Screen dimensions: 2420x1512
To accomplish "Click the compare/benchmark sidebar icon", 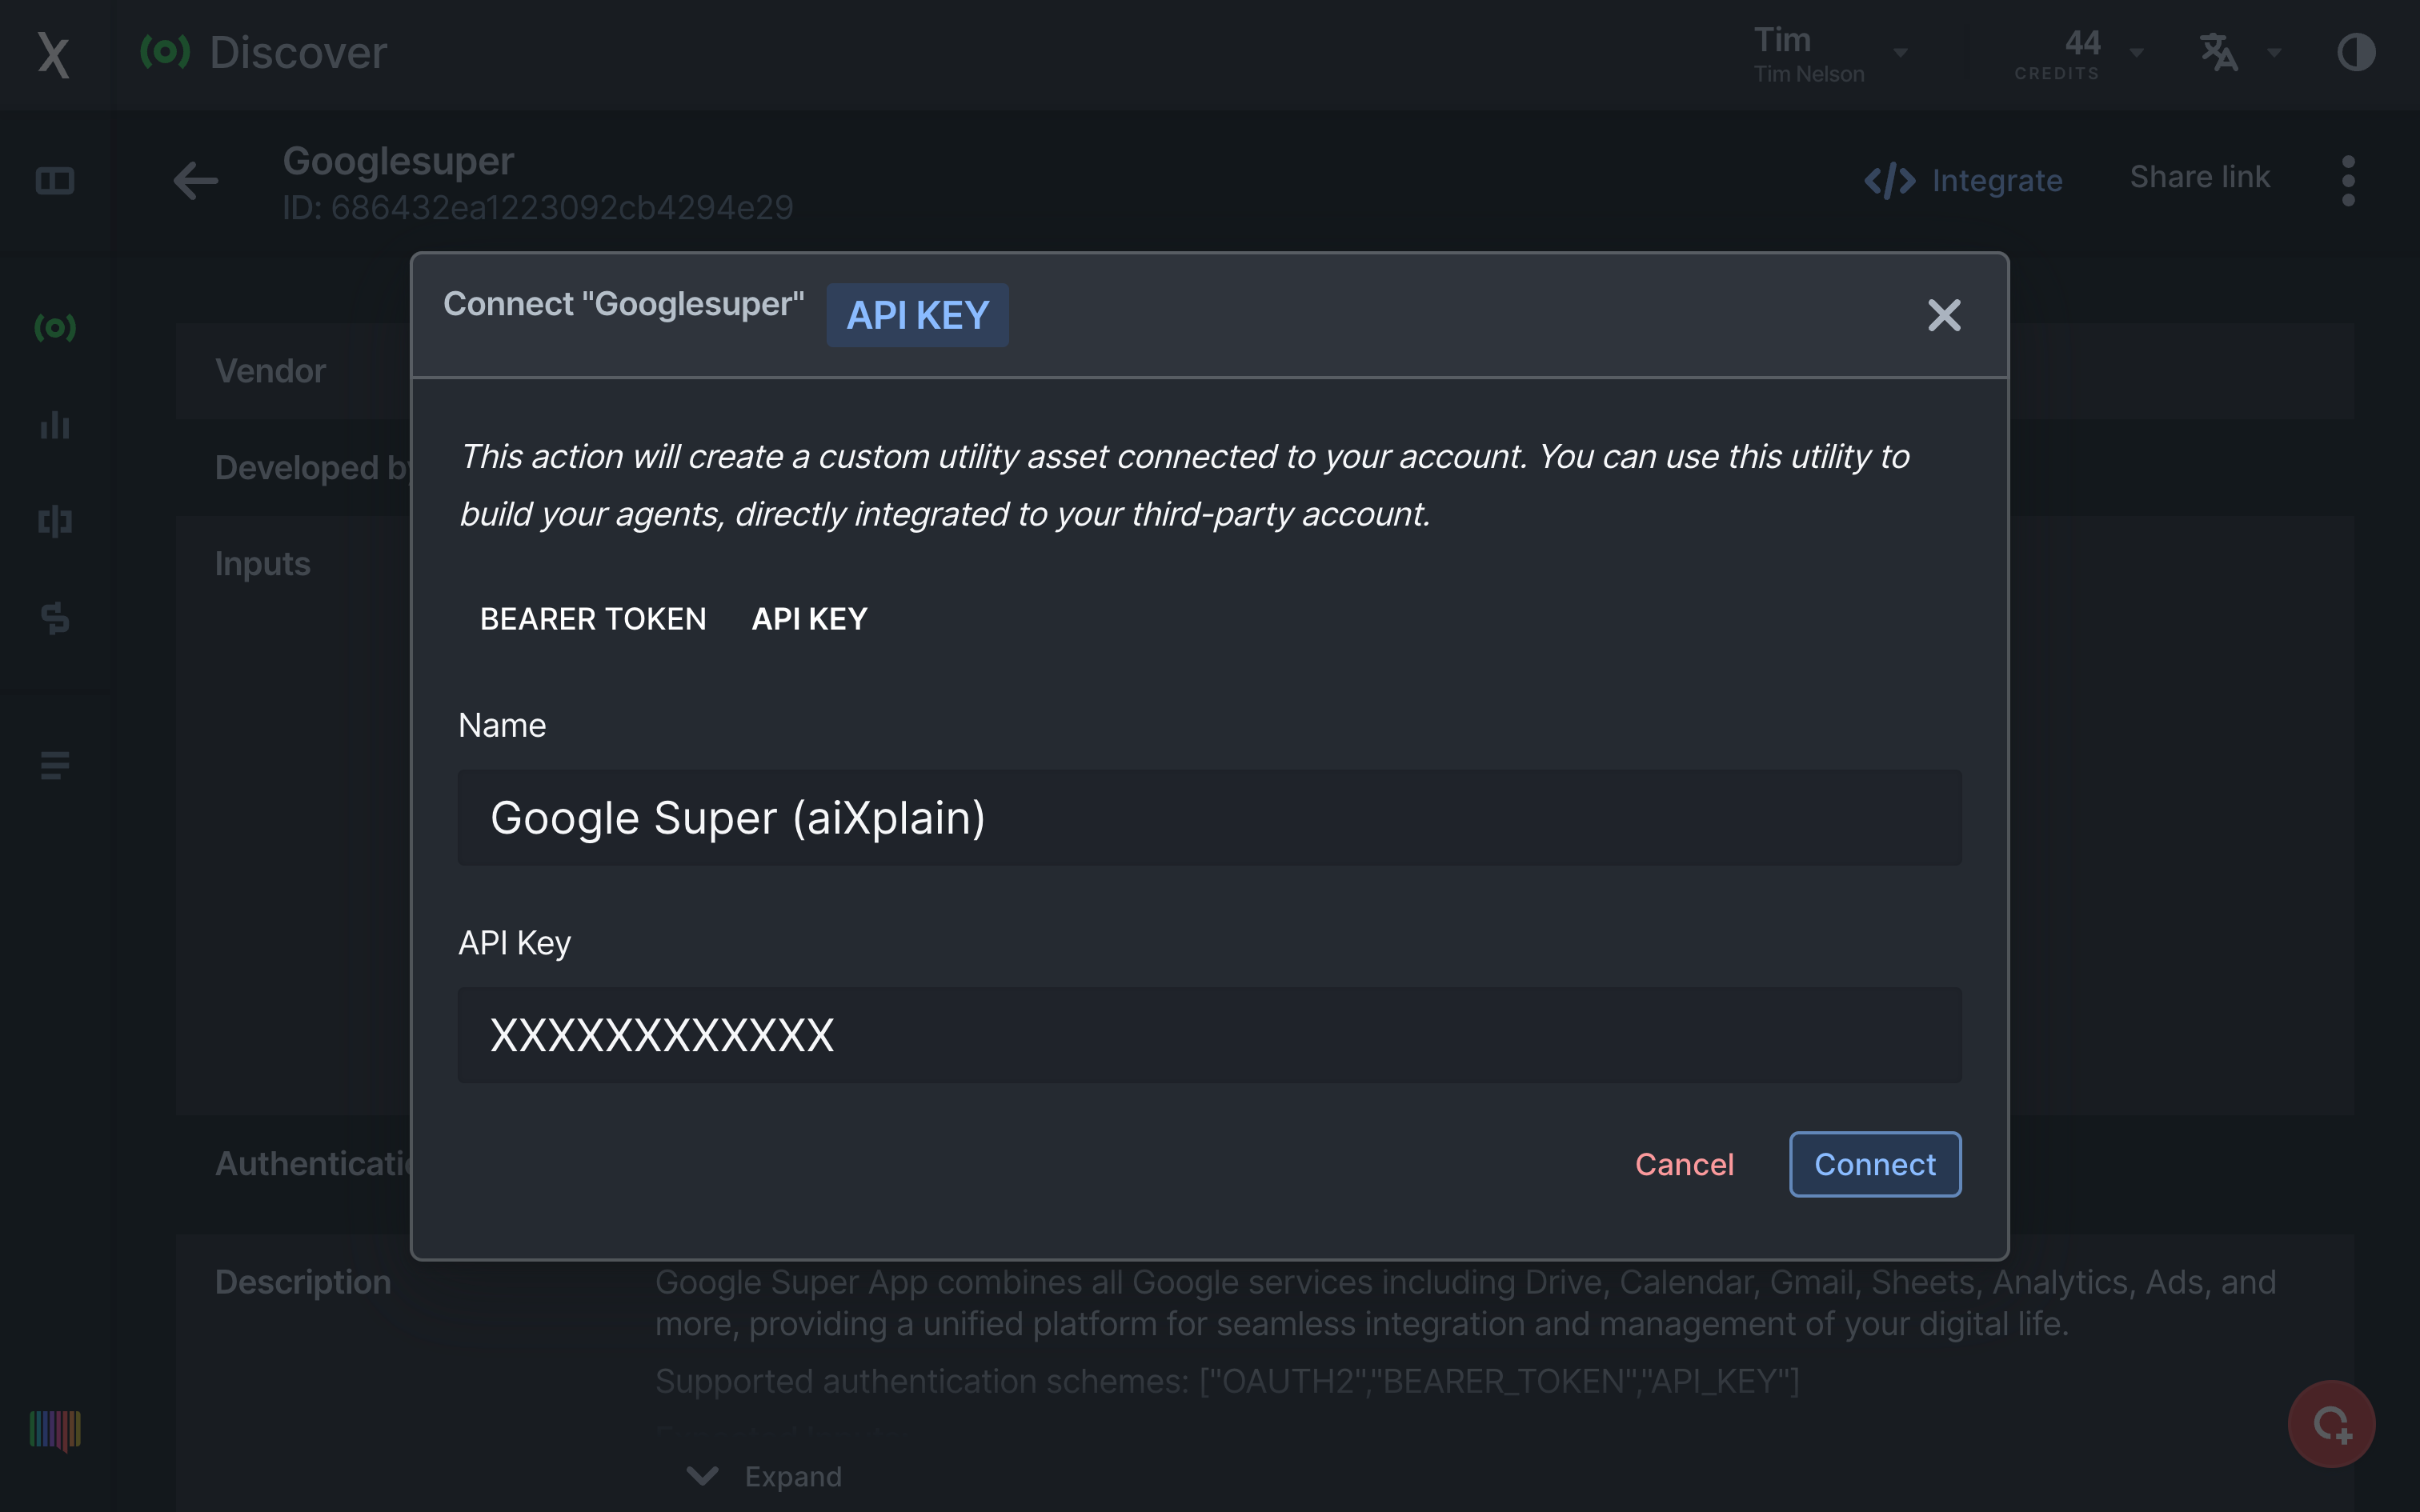I will tap(55, 521).
